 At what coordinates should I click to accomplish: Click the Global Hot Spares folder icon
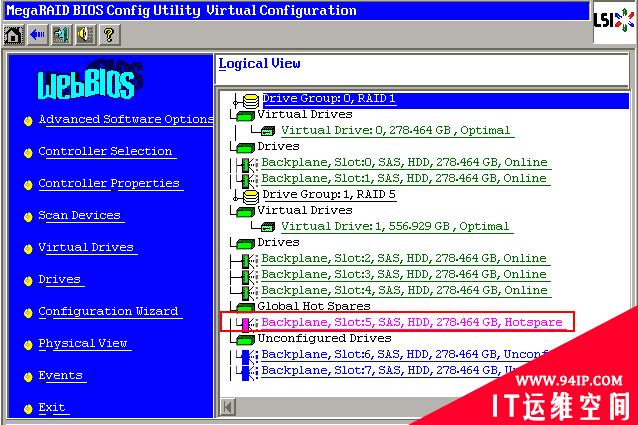coord(245,307)
